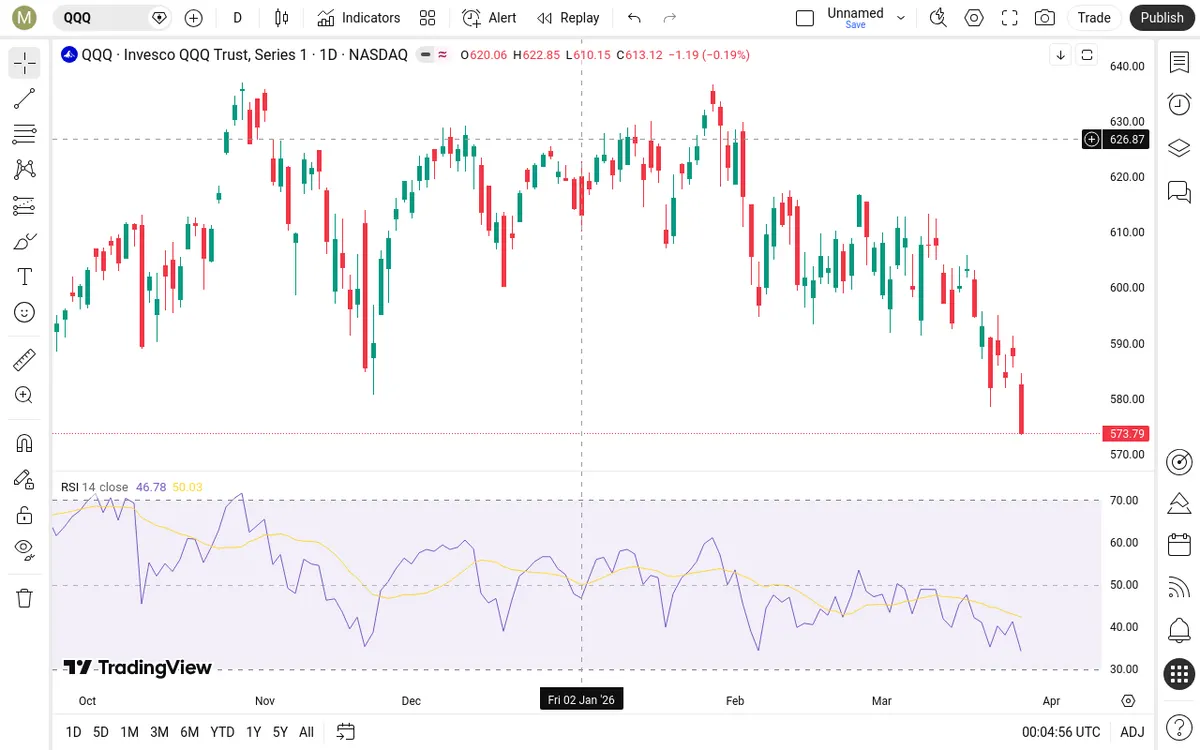Open the watchlist panel icon
Image resolution: width=1200 pixels, height=750 pixels.
click(1179, 63)
